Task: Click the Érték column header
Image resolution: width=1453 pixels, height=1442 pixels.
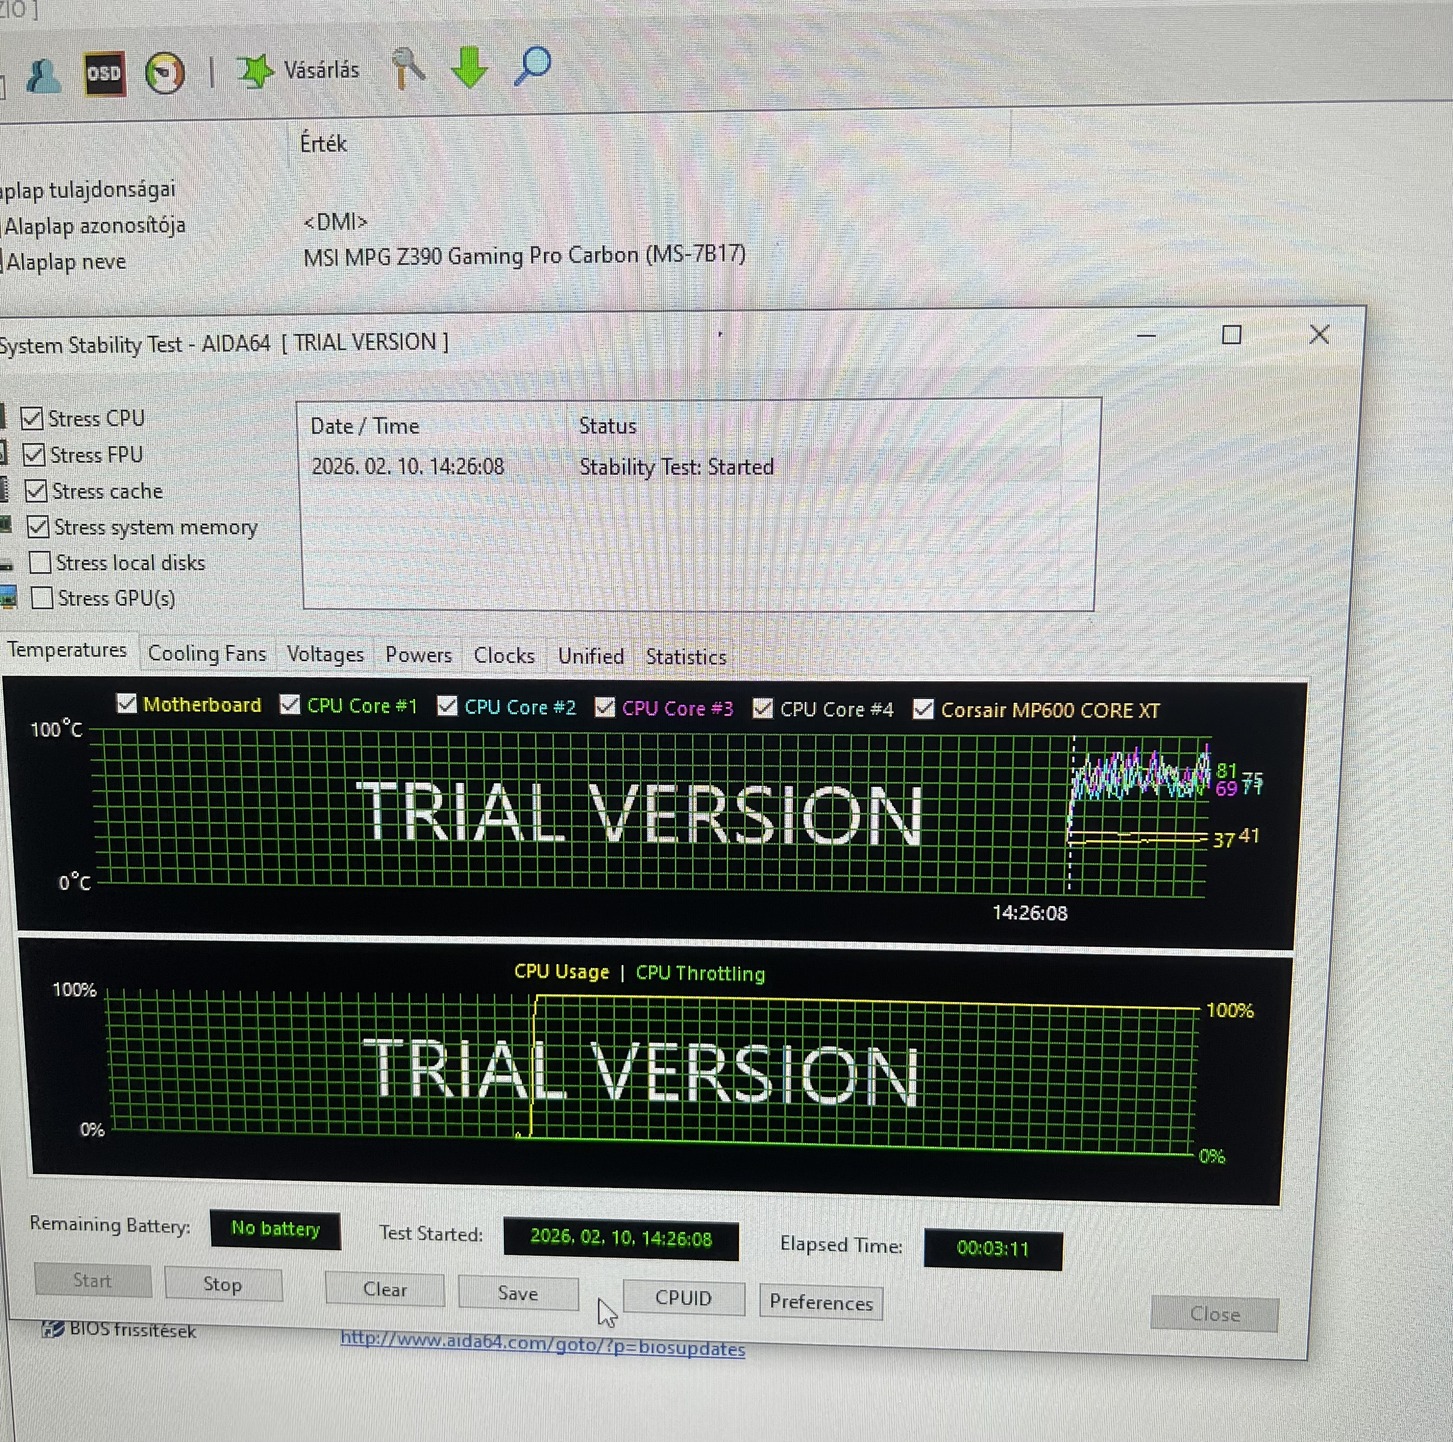Action: point(323,144)
